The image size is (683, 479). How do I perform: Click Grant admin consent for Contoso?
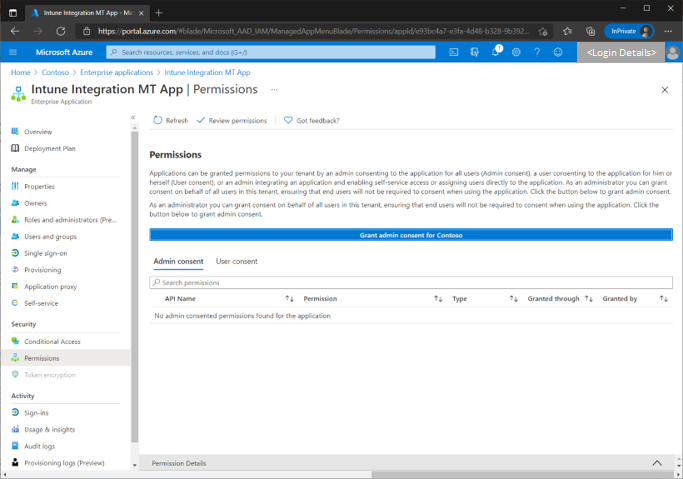[x=411, y=235]
